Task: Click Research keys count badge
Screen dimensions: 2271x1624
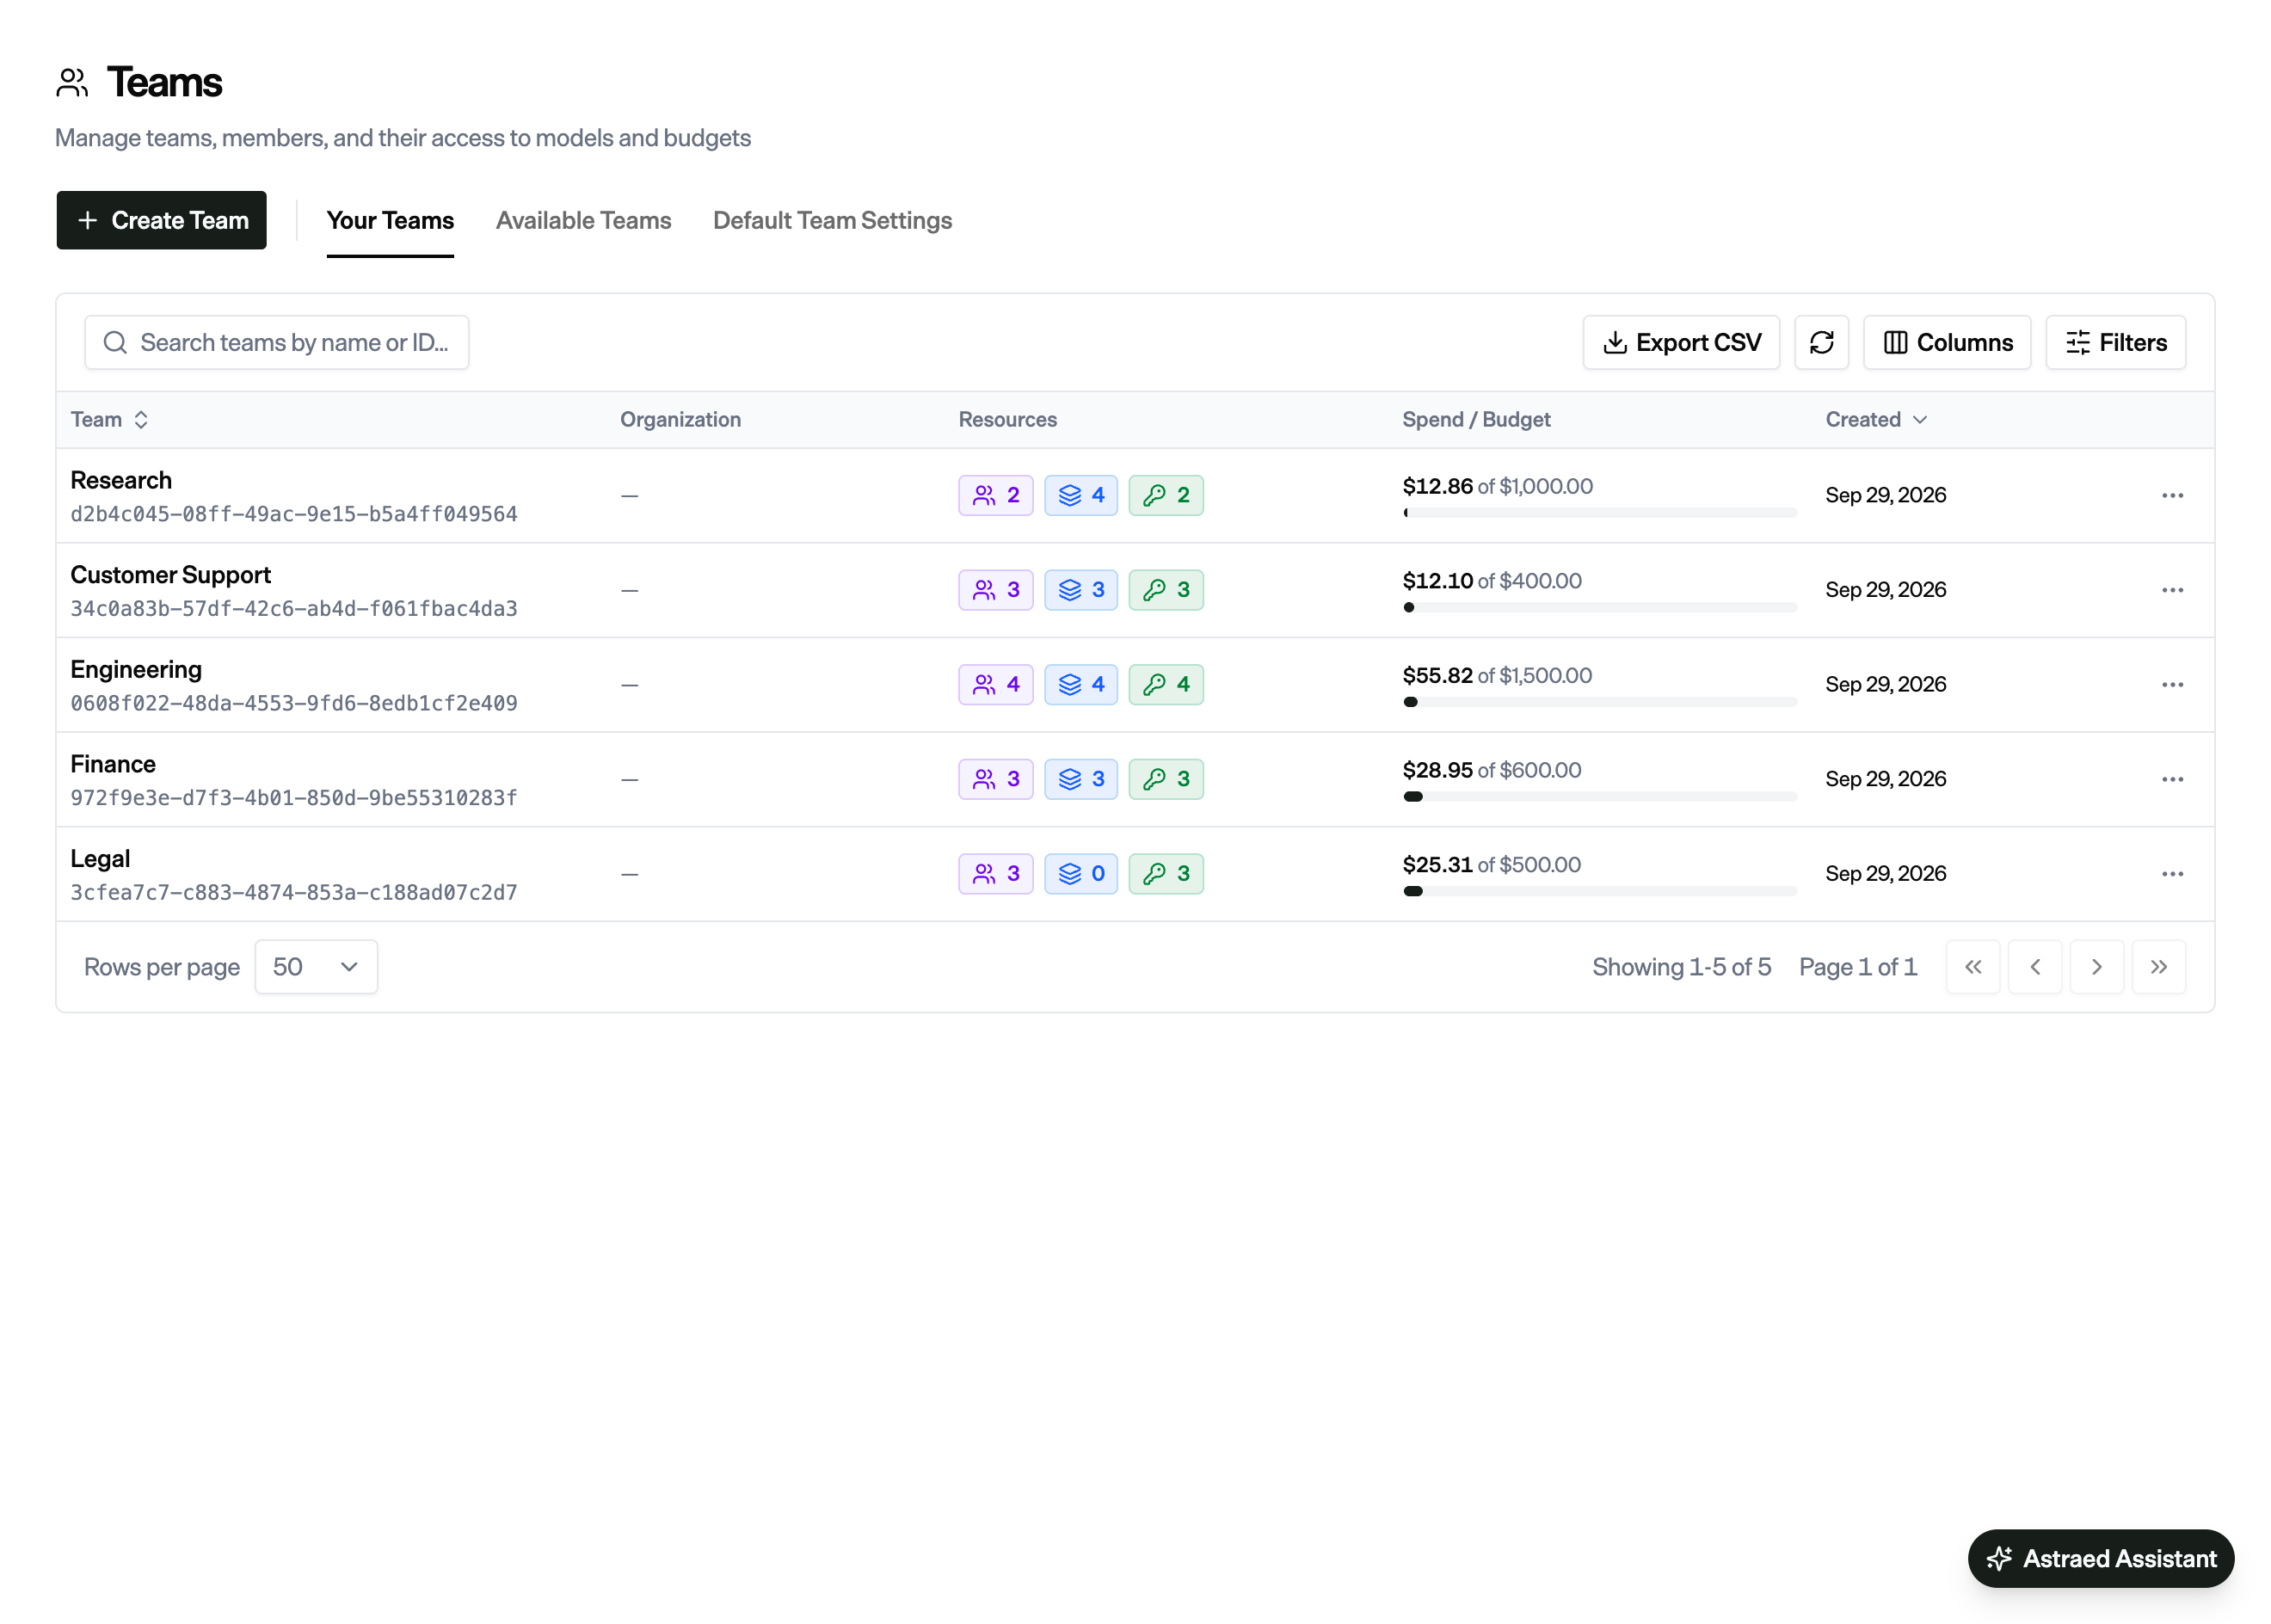Action: point(1165,495)
